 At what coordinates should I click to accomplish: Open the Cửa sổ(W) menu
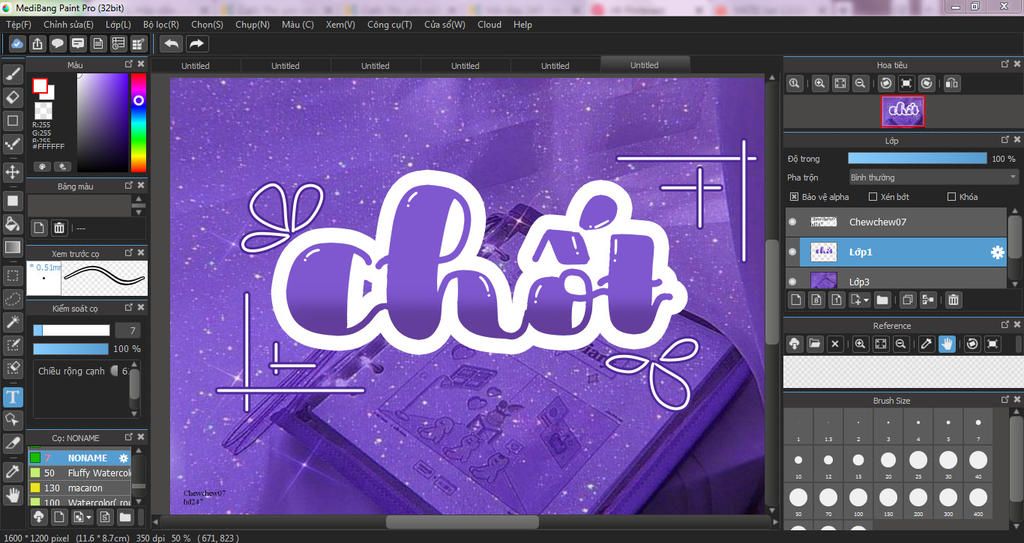[445, 24]
